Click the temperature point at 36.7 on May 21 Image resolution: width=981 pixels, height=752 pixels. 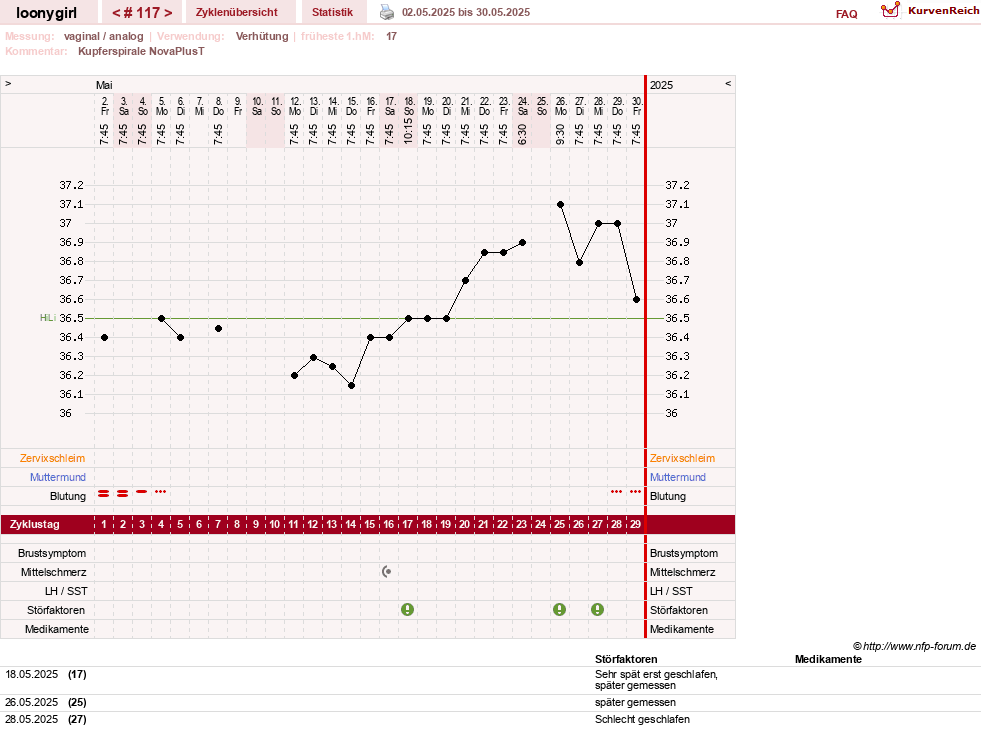click(465, 280)
